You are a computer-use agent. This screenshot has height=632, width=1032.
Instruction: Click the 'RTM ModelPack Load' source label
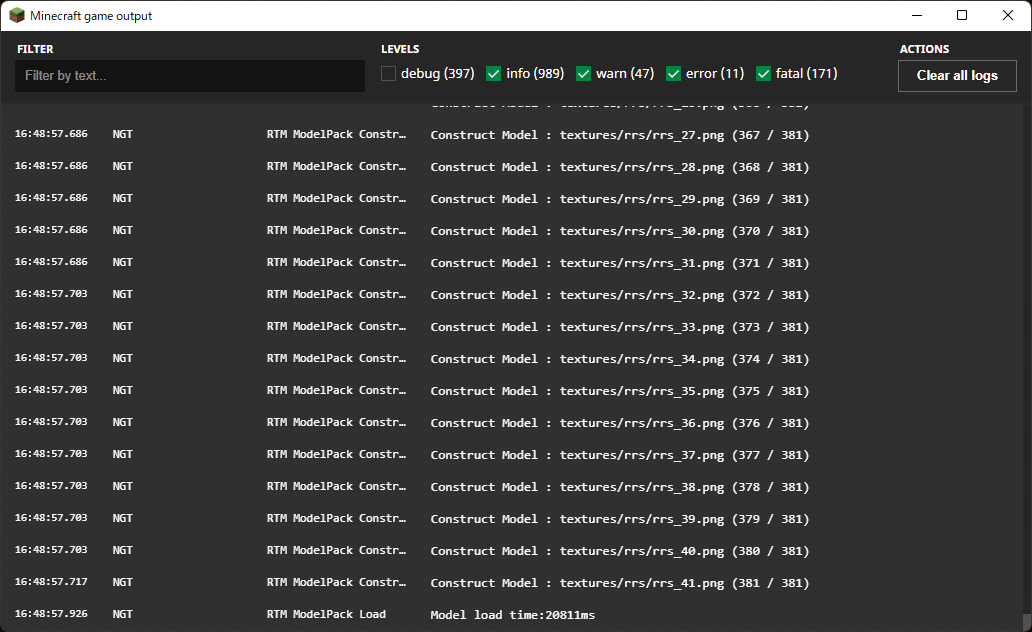pos(326,614)
